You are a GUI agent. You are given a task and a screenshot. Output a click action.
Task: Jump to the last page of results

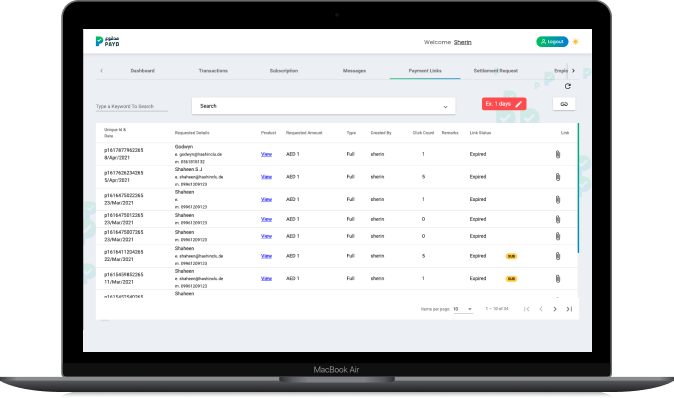coord(569,309)
